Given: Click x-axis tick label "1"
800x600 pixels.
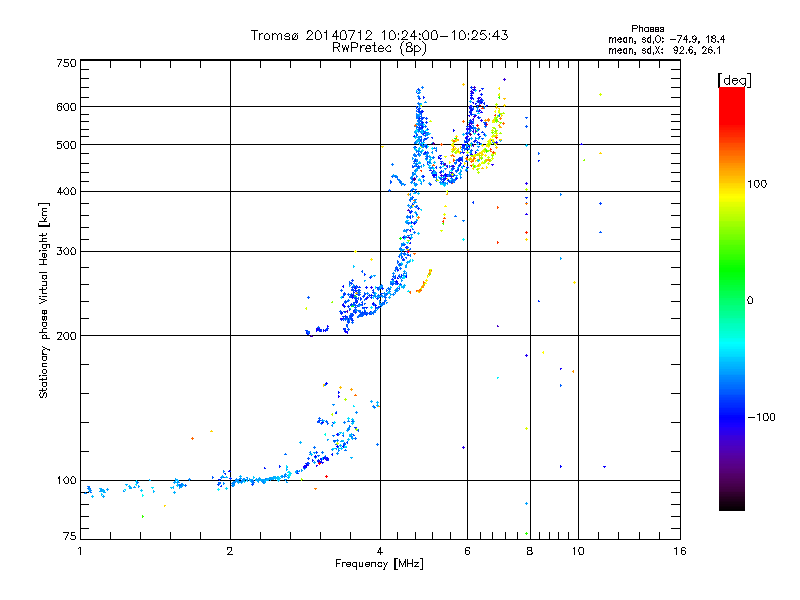Looking at the screenshot, I should pos(80,551).
